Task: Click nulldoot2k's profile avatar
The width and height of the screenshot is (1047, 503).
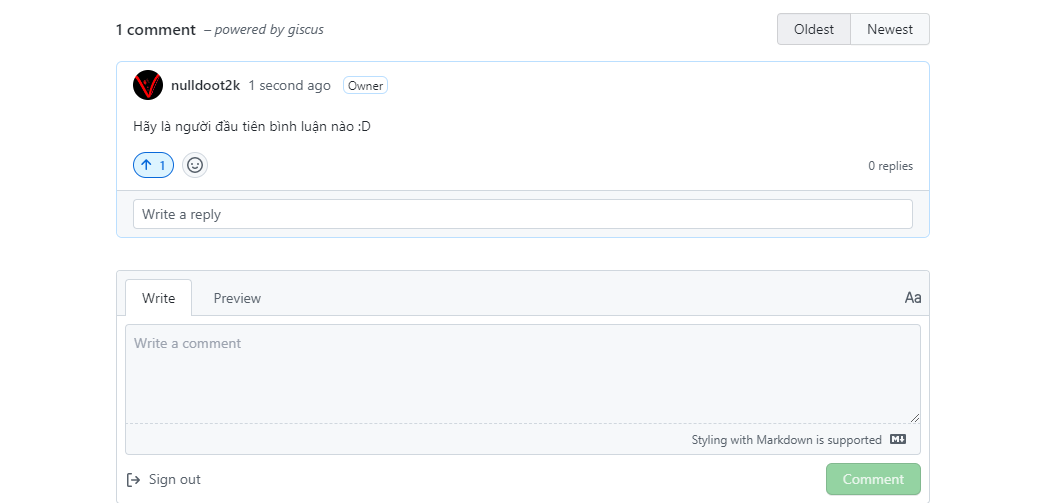Action: [148, 86]
